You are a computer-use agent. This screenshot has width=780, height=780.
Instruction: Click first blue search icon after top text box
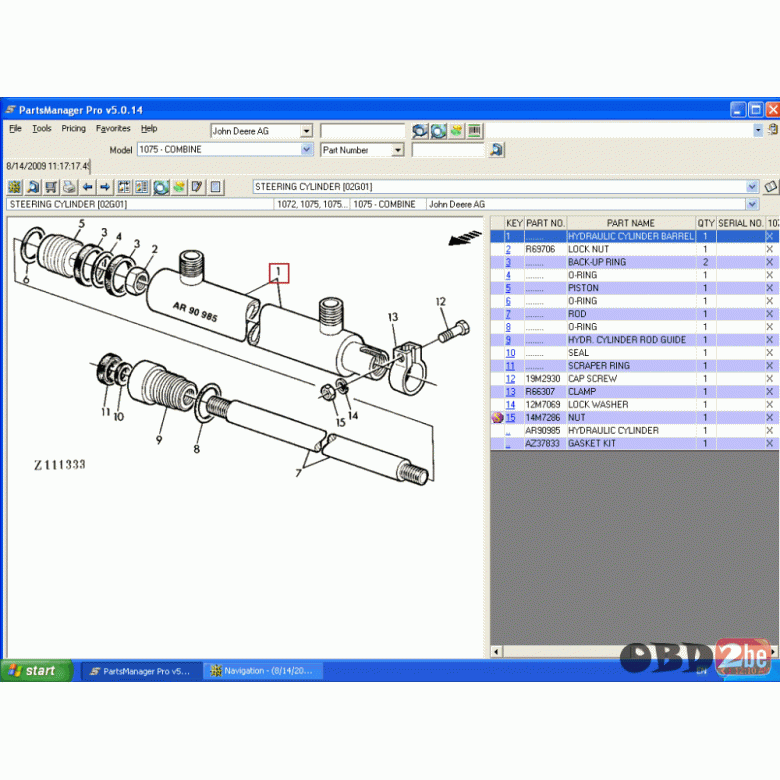(x=420, y=131)
